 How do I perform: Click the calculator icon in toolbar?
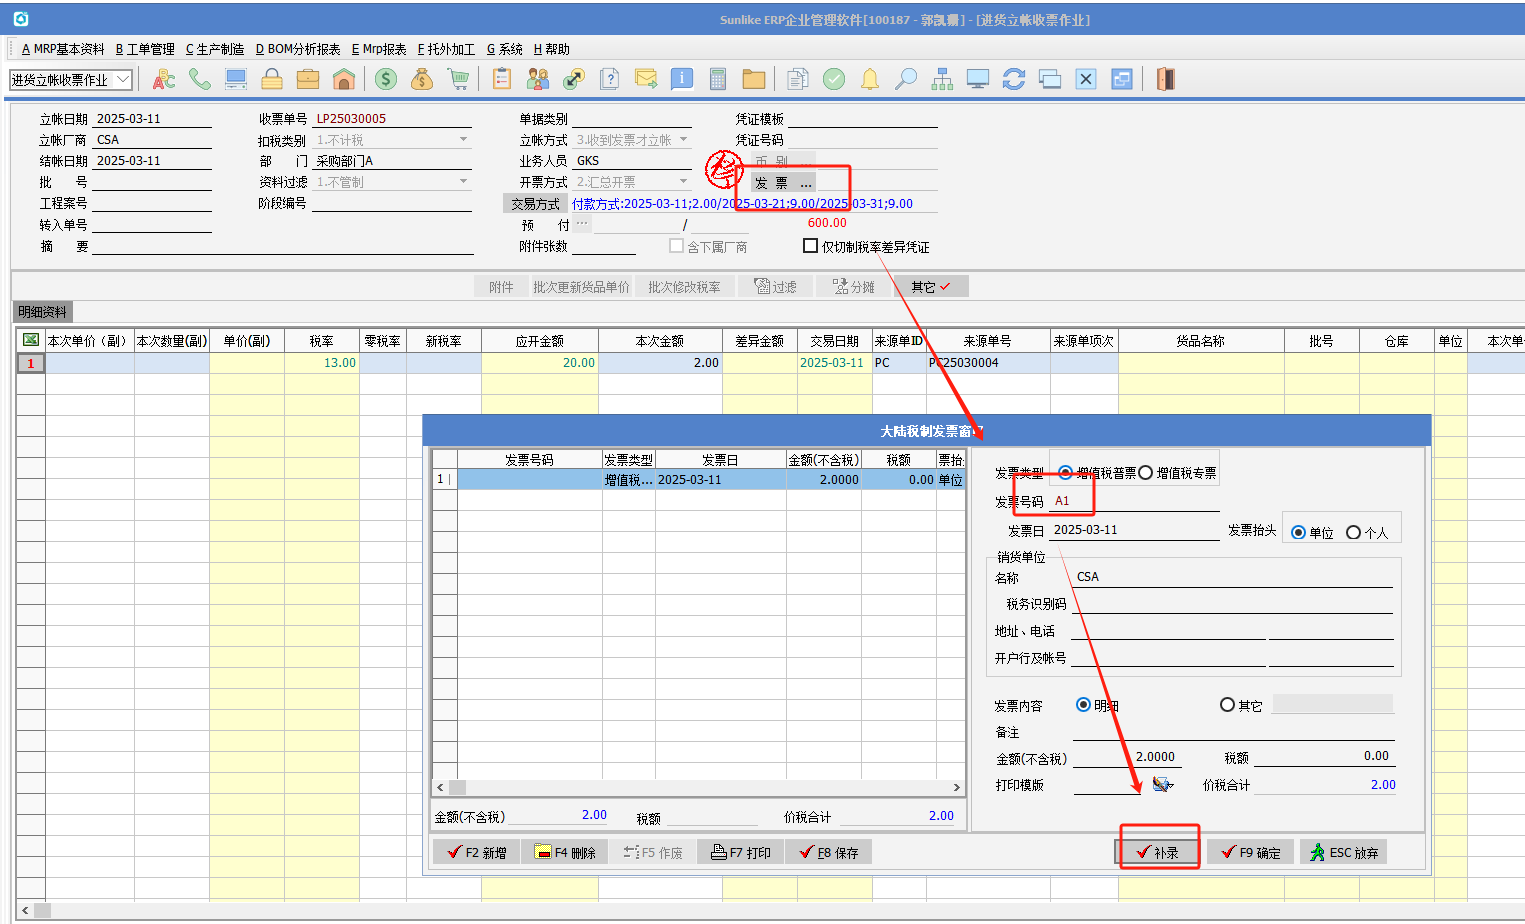coord(717,80)
